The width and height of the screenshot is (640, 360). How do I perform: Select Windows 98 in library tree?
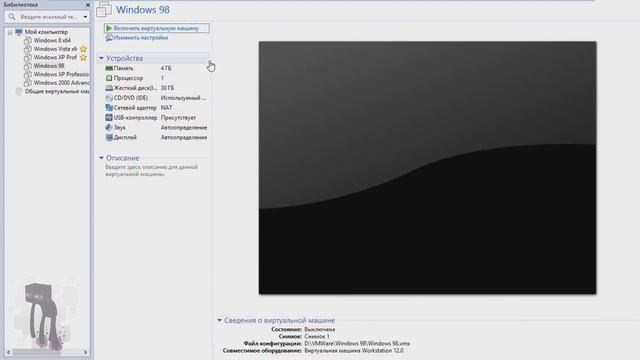click(49, 66)
